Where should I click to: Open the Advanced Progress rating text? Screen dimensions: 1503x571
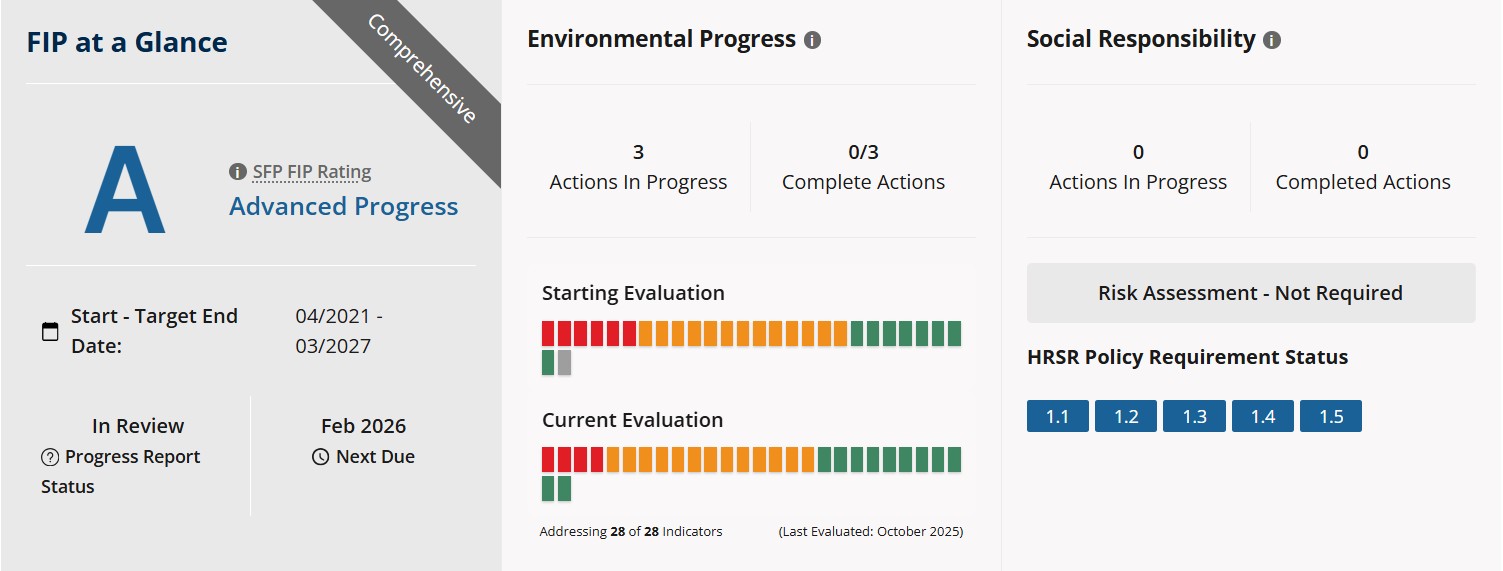(x=343, y=207)
